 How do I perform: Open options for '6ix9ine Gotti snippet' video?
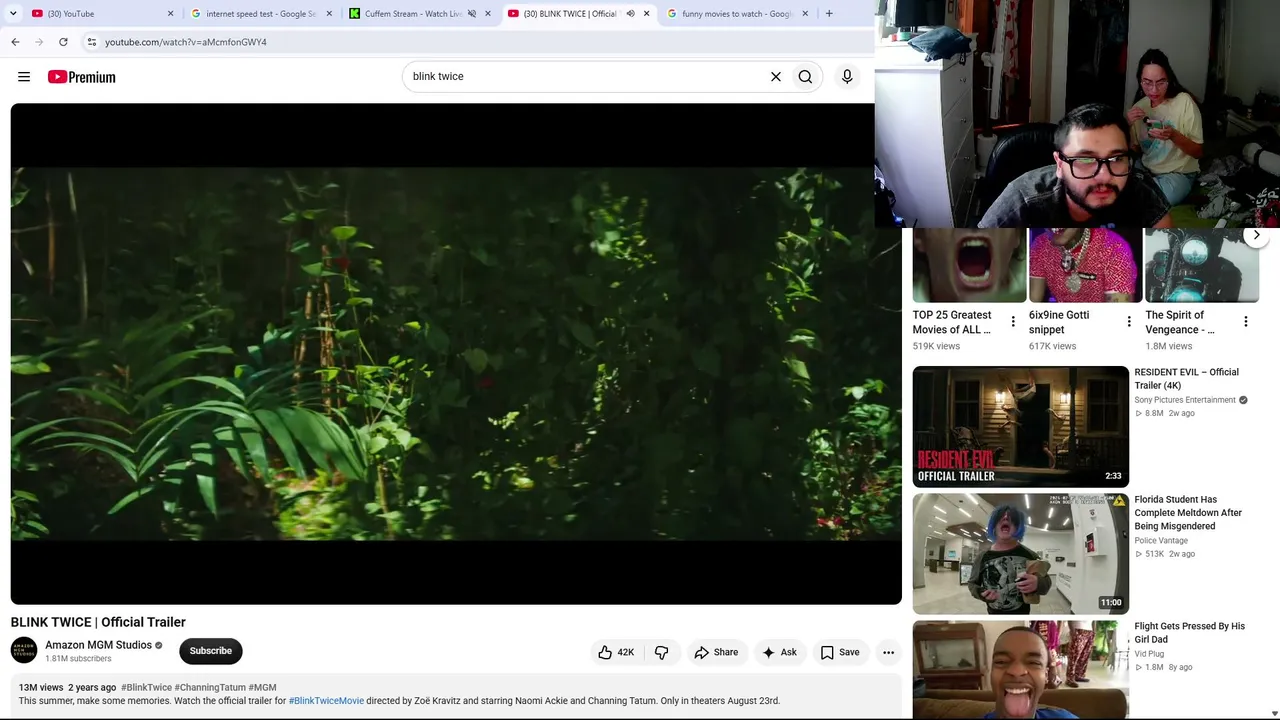[1129, 322]
